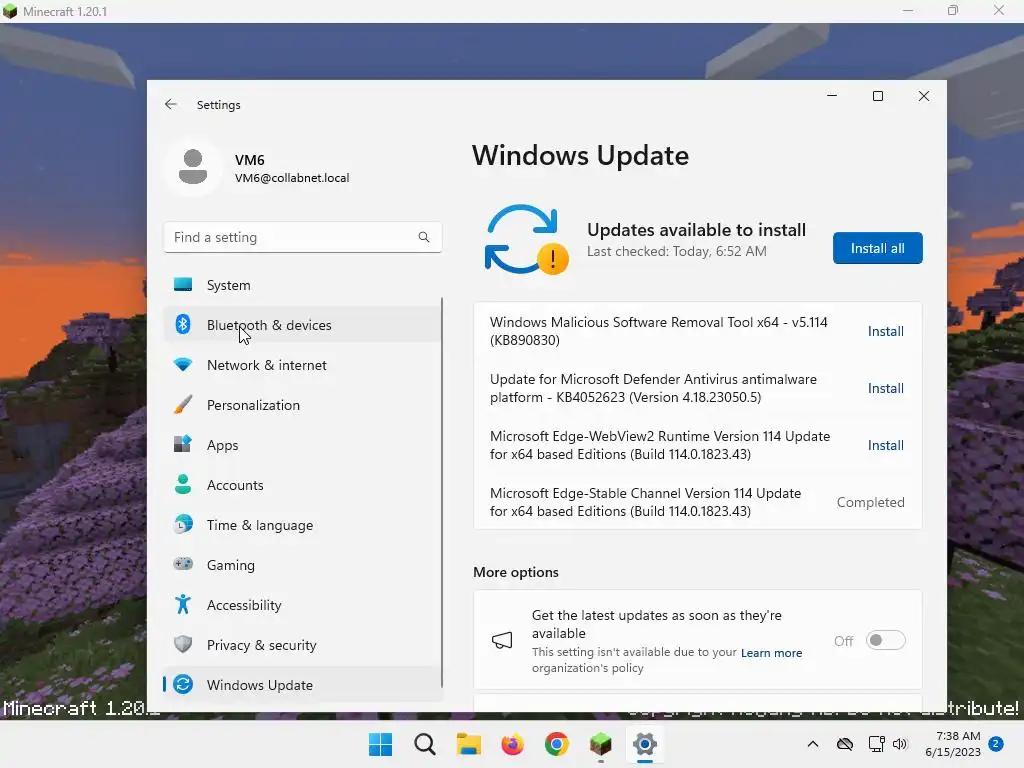The height and width of the screenshot is (768, 1024).
Task: Install Malicious Software Removal Tool update
Action: click(x=886, y=331)
